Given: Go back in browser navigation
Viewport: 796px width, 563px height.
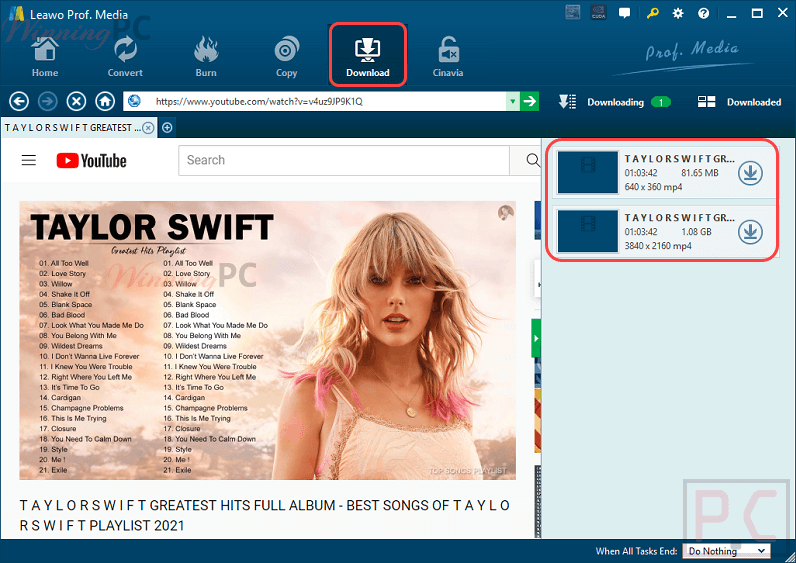Looking at the screenshot, I should click(x=19, y=102).
